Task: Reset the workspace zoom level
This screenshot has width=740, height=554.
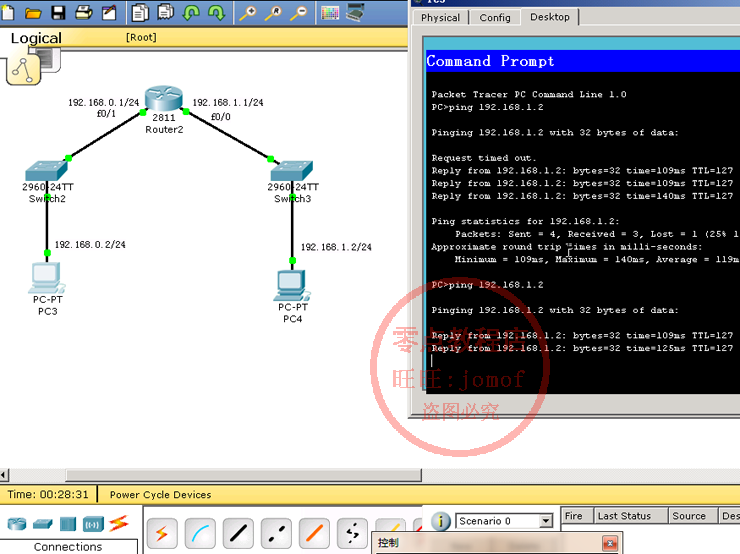Action: coord(273,13)
